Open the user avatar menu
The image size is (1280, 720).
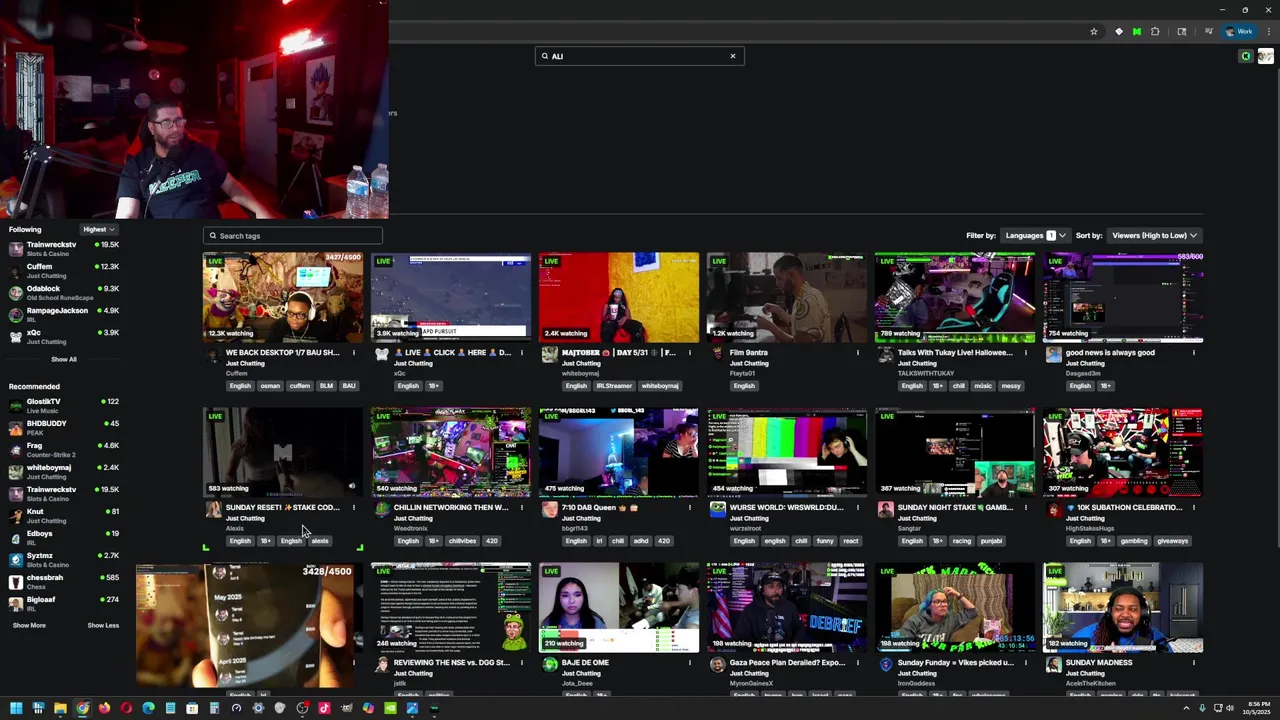(1266, 56)
